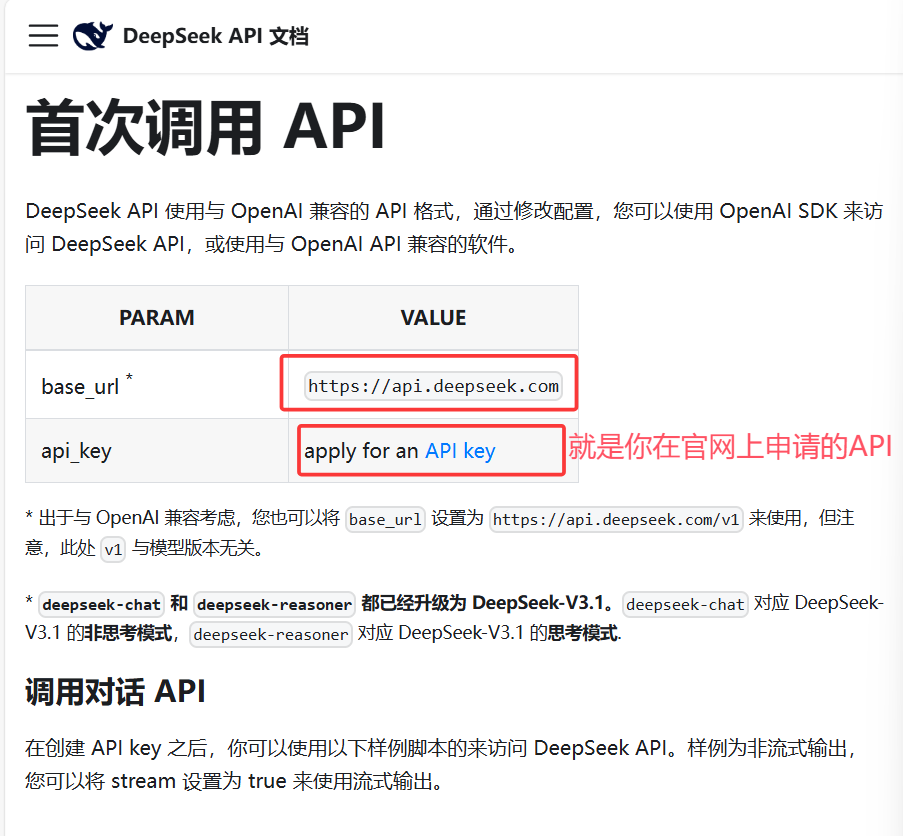Click the bold deepseek-reasoner code tag
This screenshot has height=836, width=903.
click(274, 605)
